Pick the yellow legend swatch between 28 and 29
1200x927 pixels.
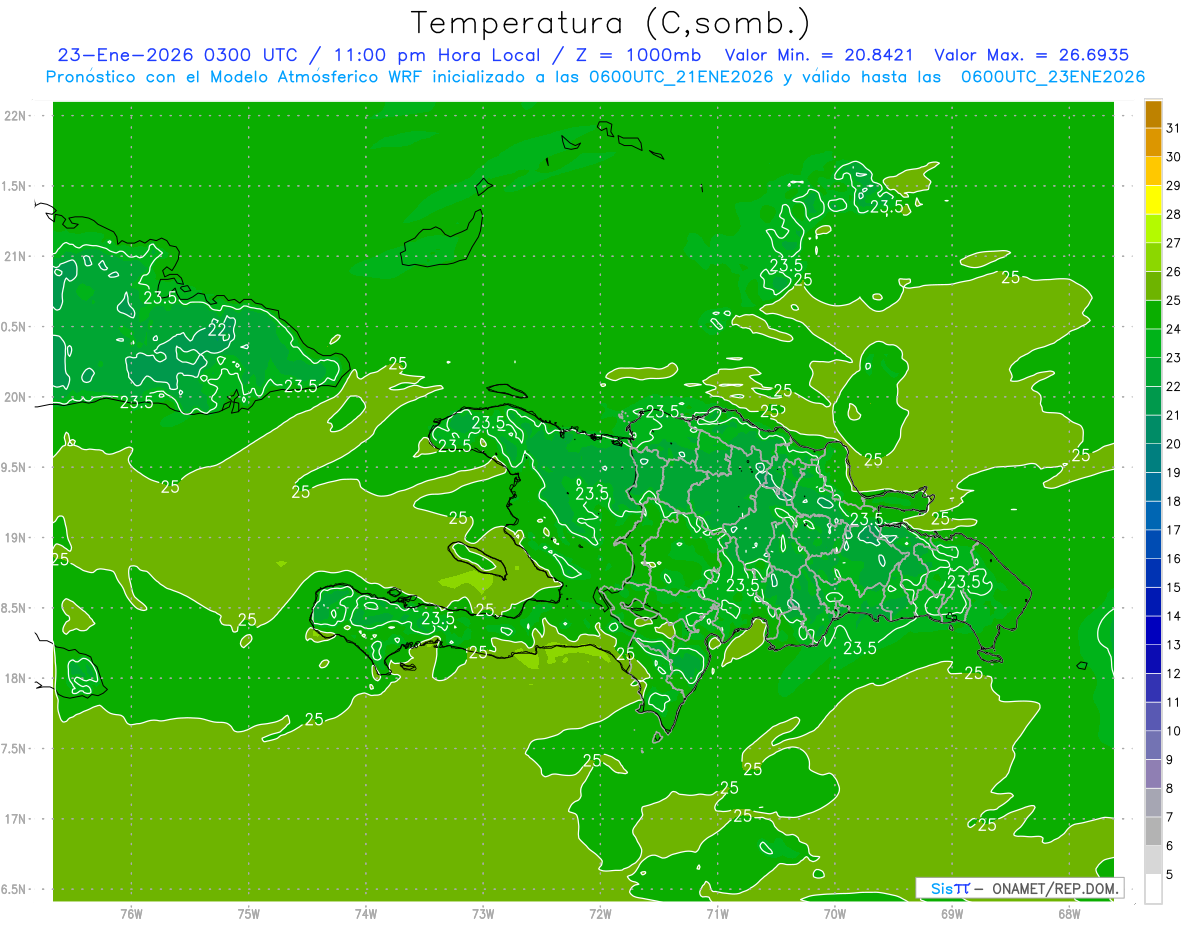pos(1154,200)
